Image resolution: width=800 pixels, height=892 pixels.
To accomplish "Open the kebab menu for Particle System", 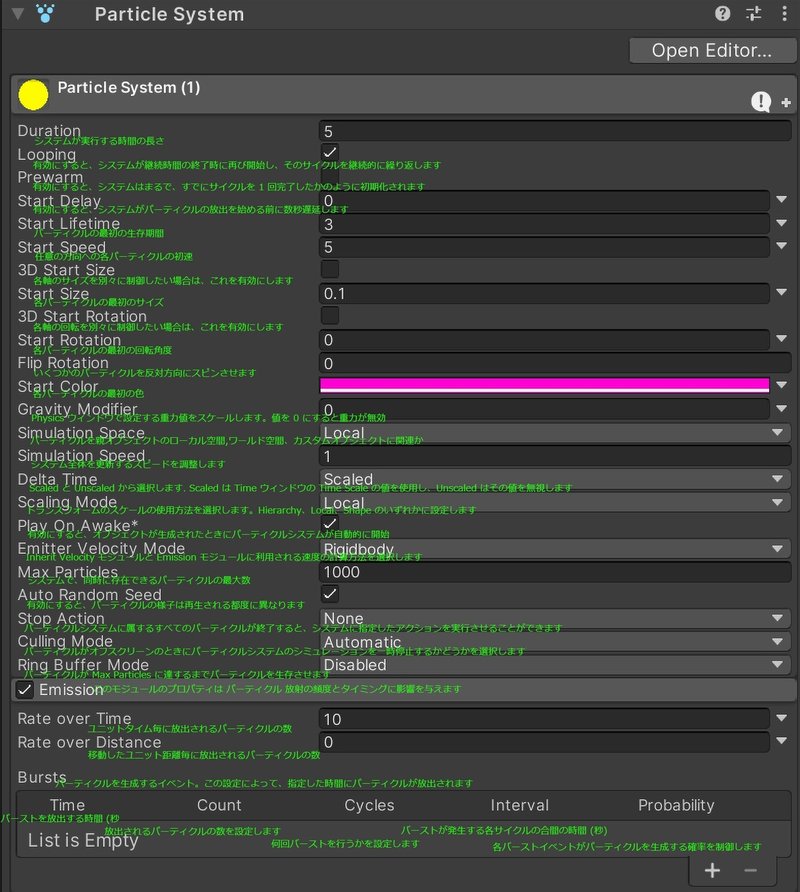I will 786,14.
